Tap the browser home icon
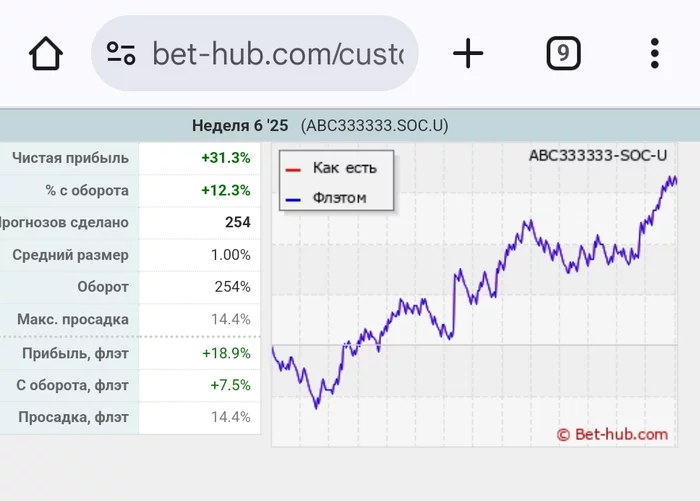 46,54
